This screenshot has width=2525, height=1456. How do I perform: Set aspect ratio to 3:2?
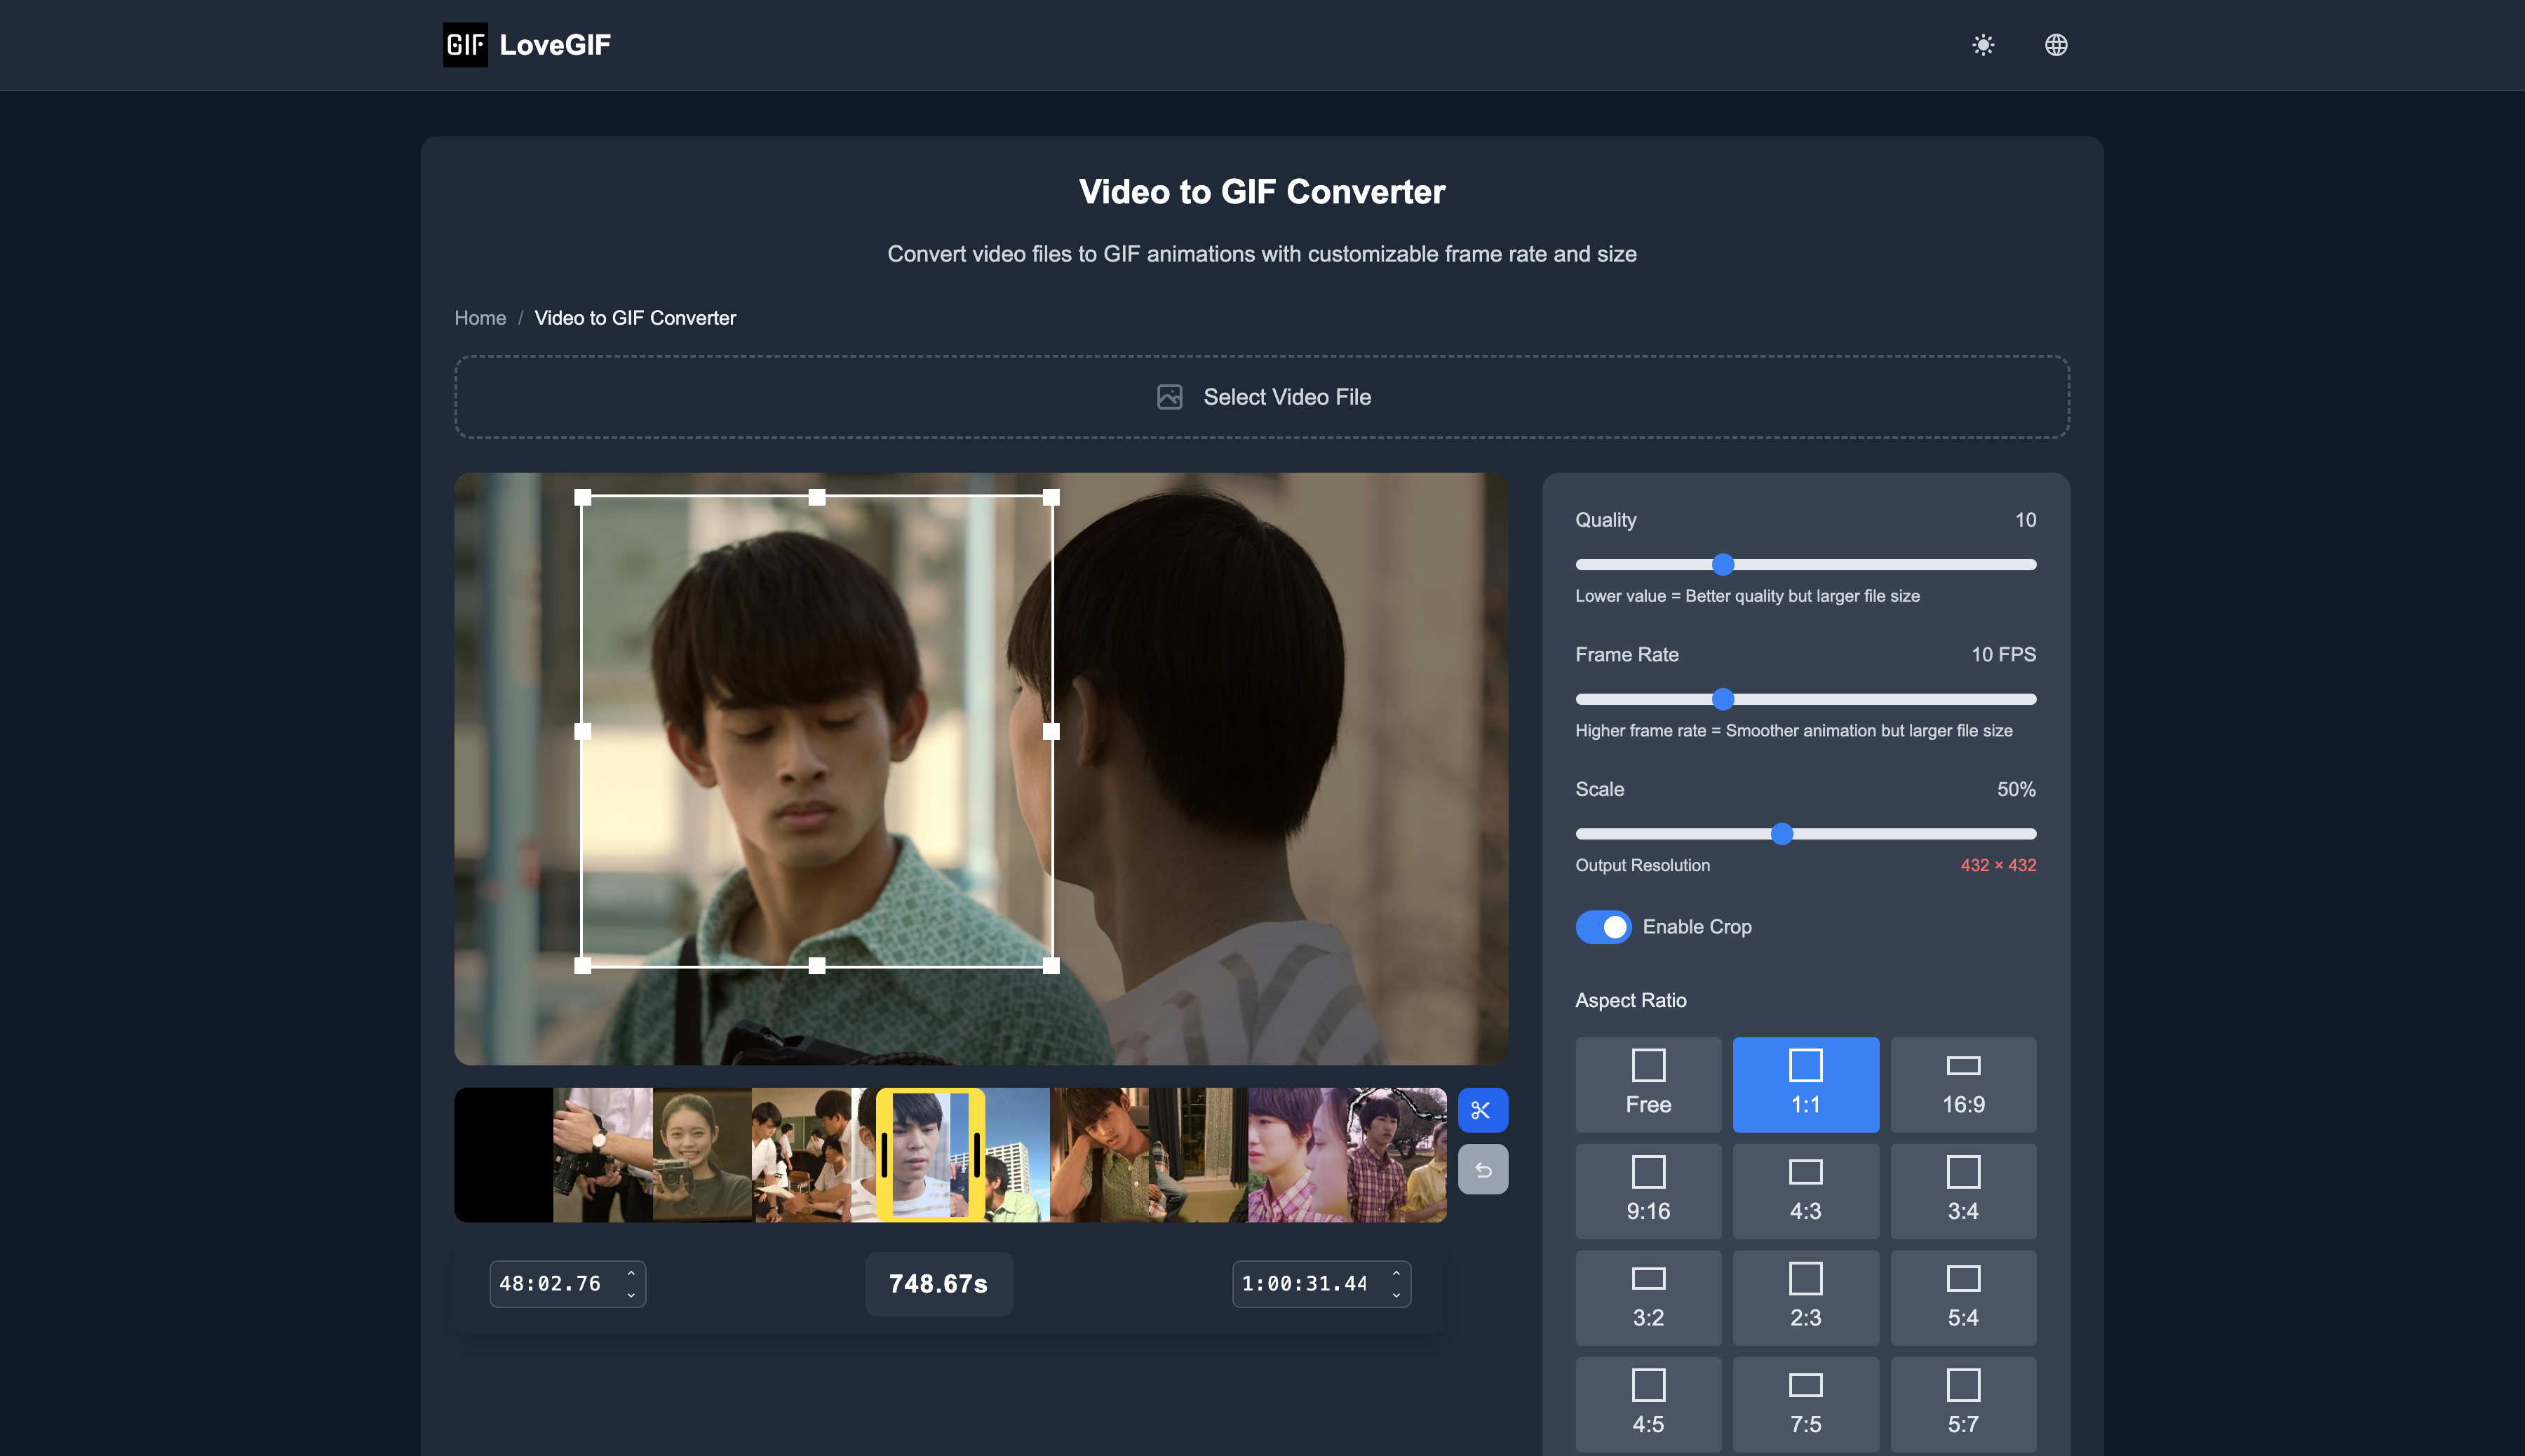click(1648, 1297)
